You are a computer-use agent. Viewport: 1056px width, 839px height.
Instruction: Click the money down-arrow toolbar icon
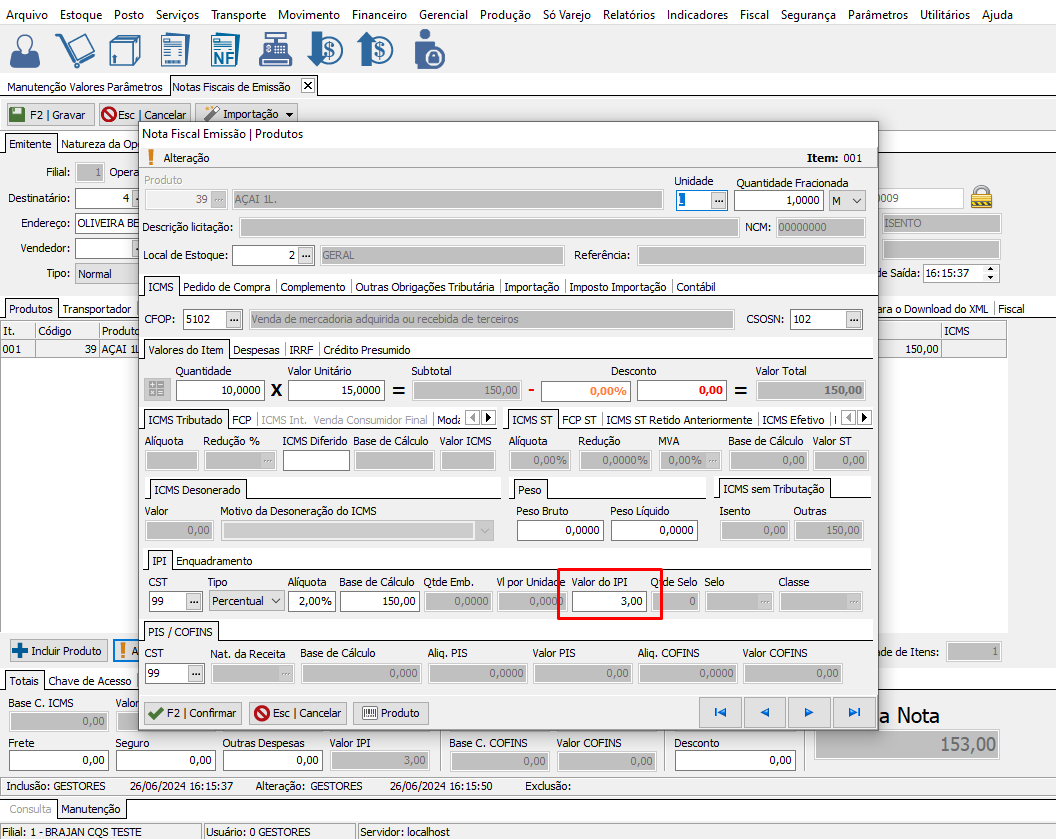tap(325, 49)
